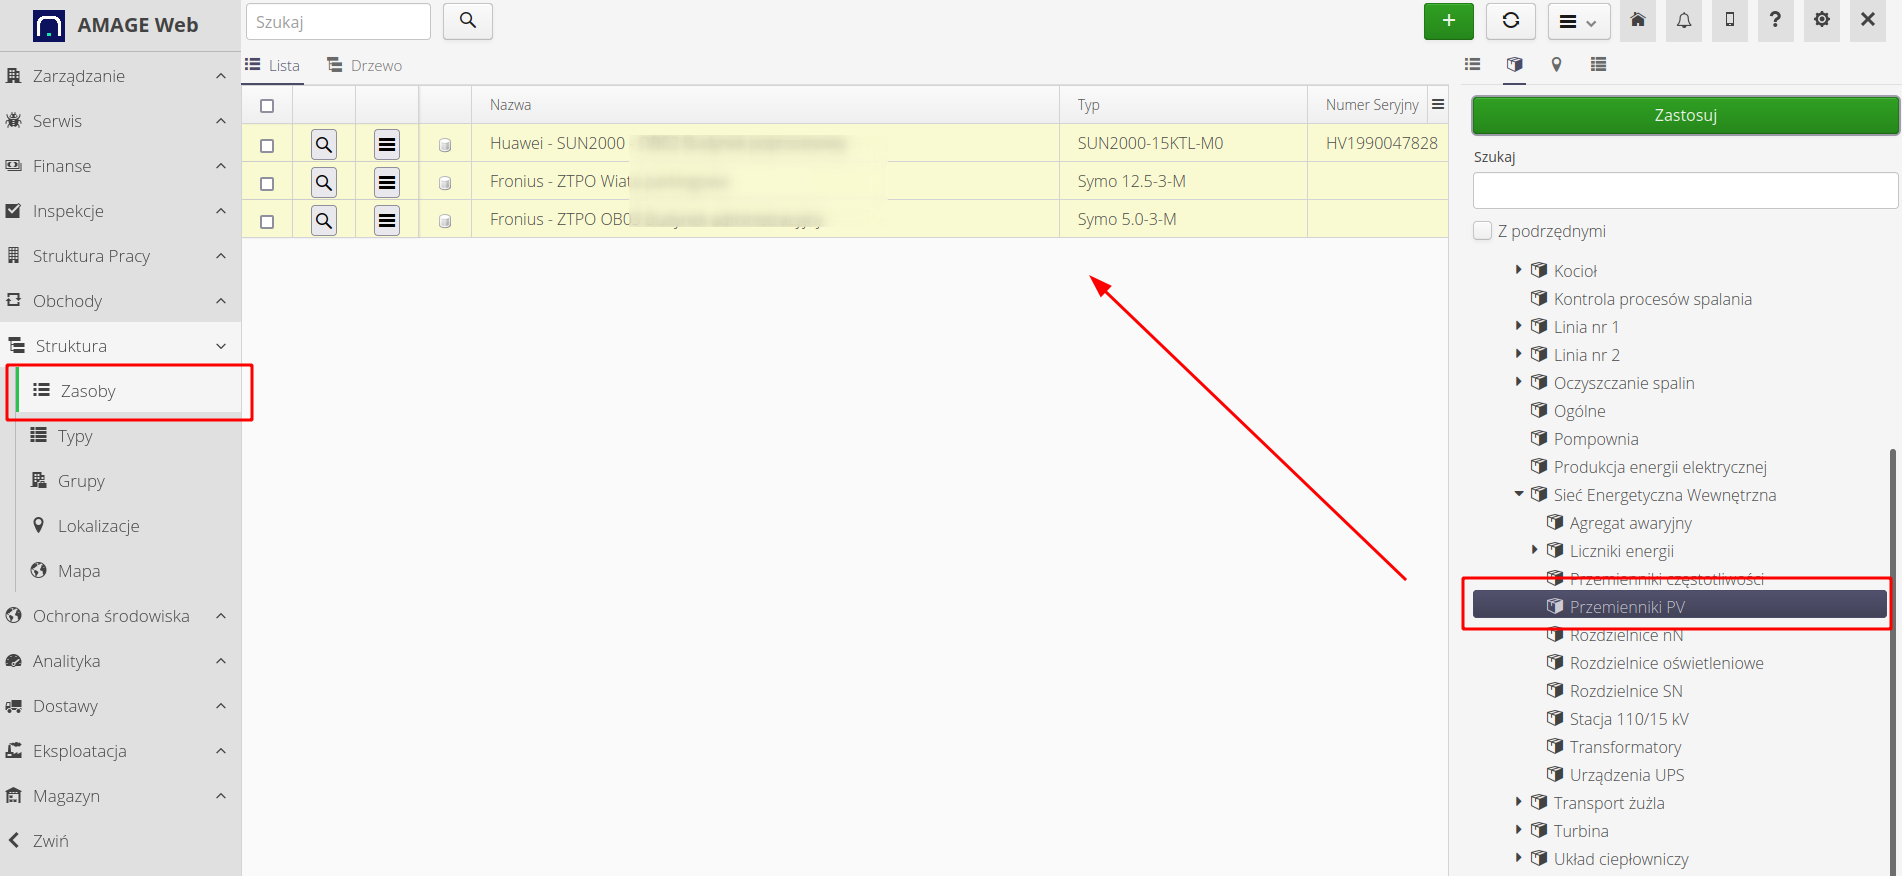This screenshot has height=876, width=1902.
Task: Open the notifications bell icon
Action: pos(1684,21)
